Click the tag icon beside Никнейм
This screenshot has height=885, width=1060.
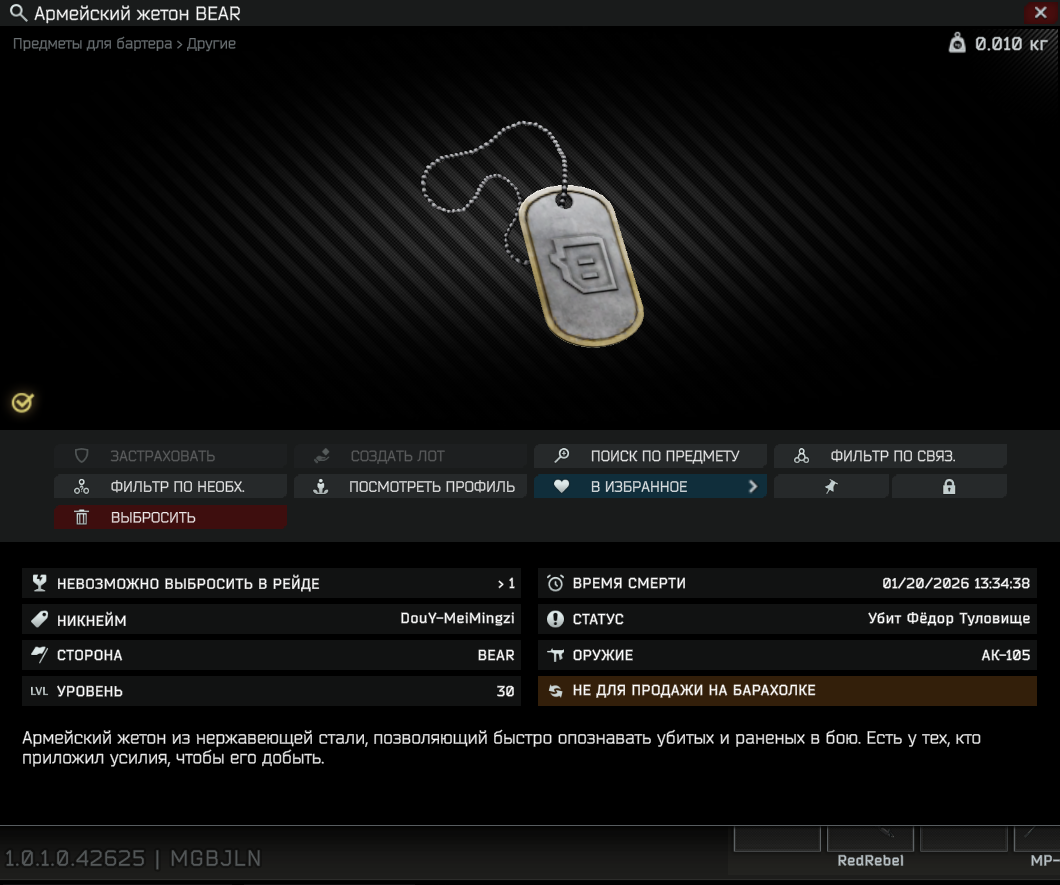(39, 619)
